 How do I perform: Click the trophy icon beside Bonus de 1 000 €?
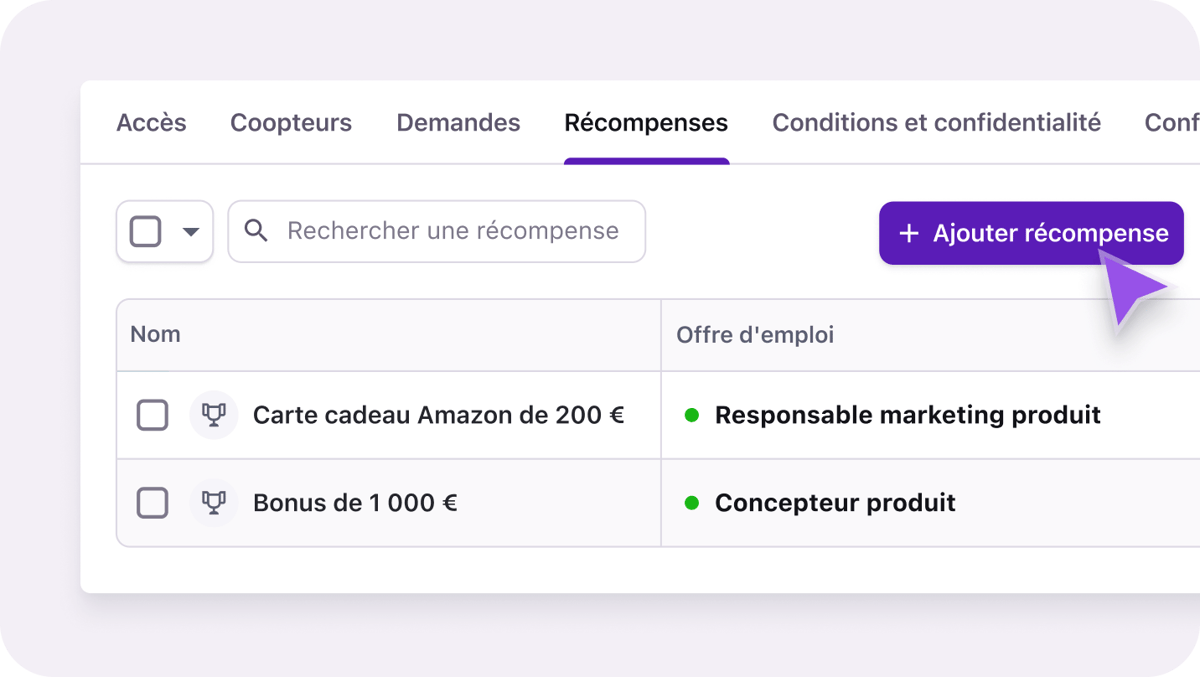tap(213, 503)
